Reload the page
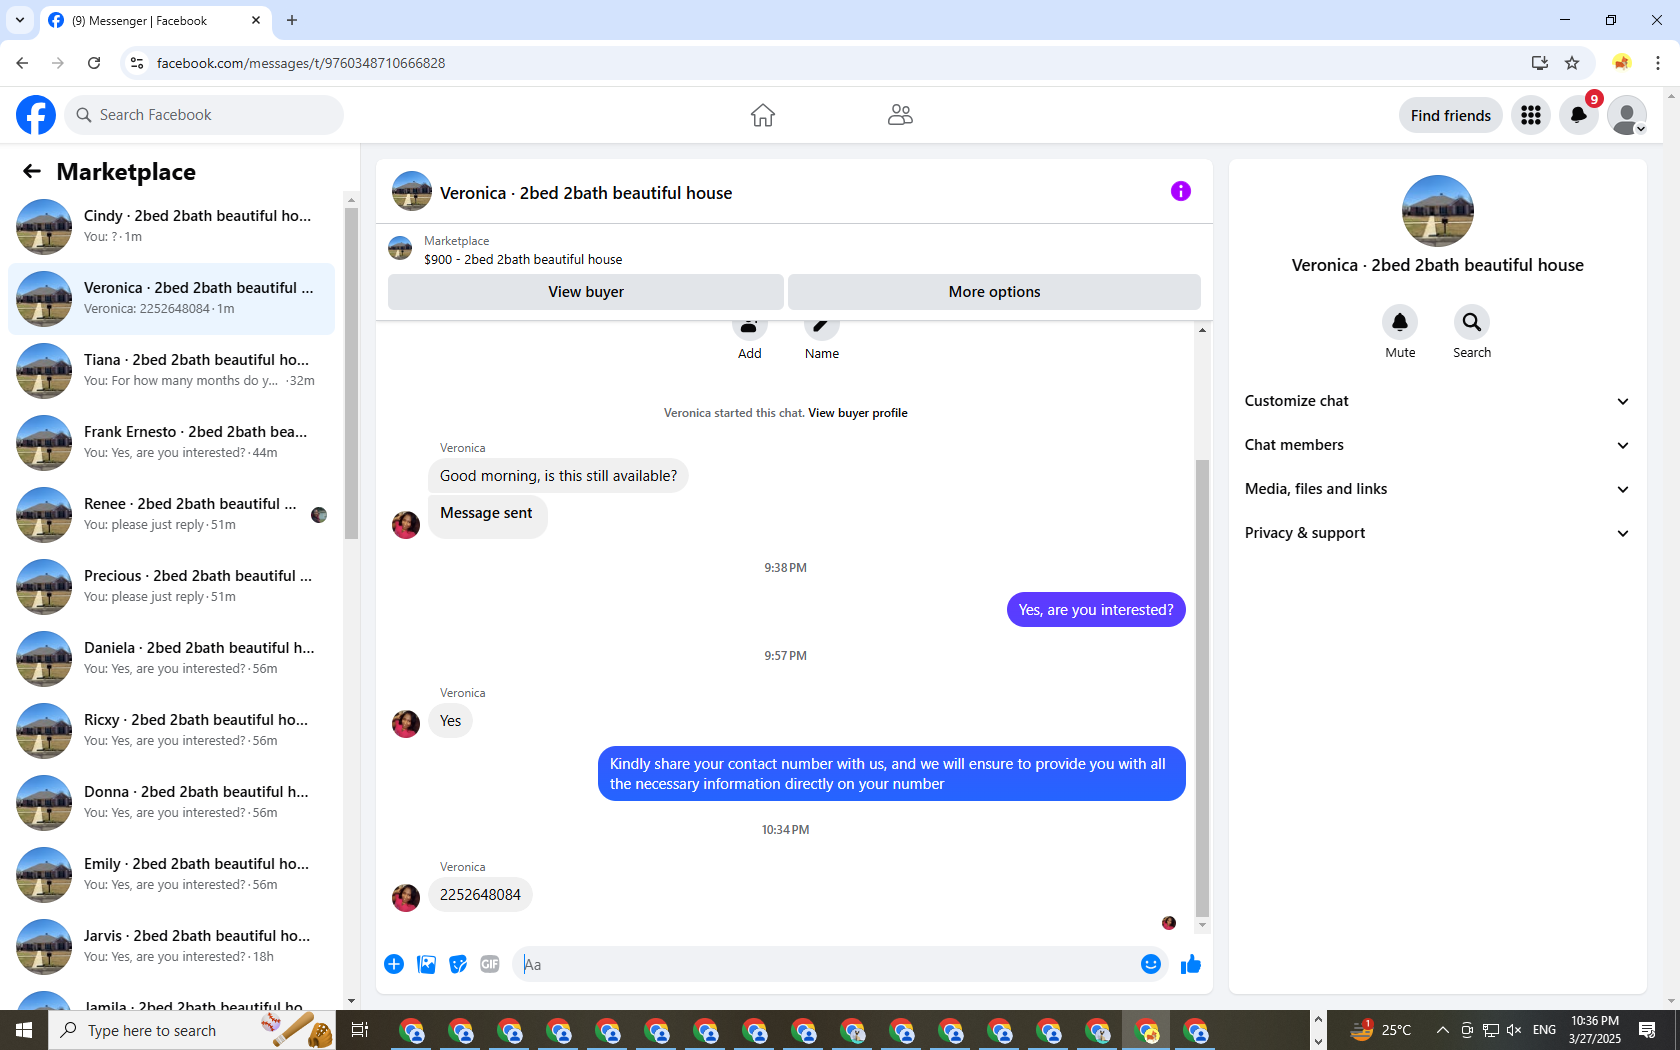The height and width of the screenshot is (1050, 1680). [94, 63]
